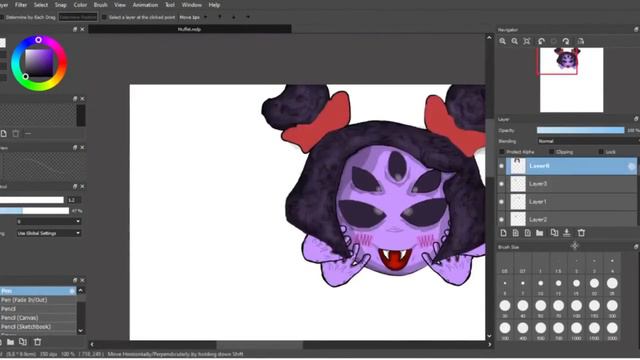Toggle visibility of Layer2
Screen dimensions: 640x360
click(501, 220)
